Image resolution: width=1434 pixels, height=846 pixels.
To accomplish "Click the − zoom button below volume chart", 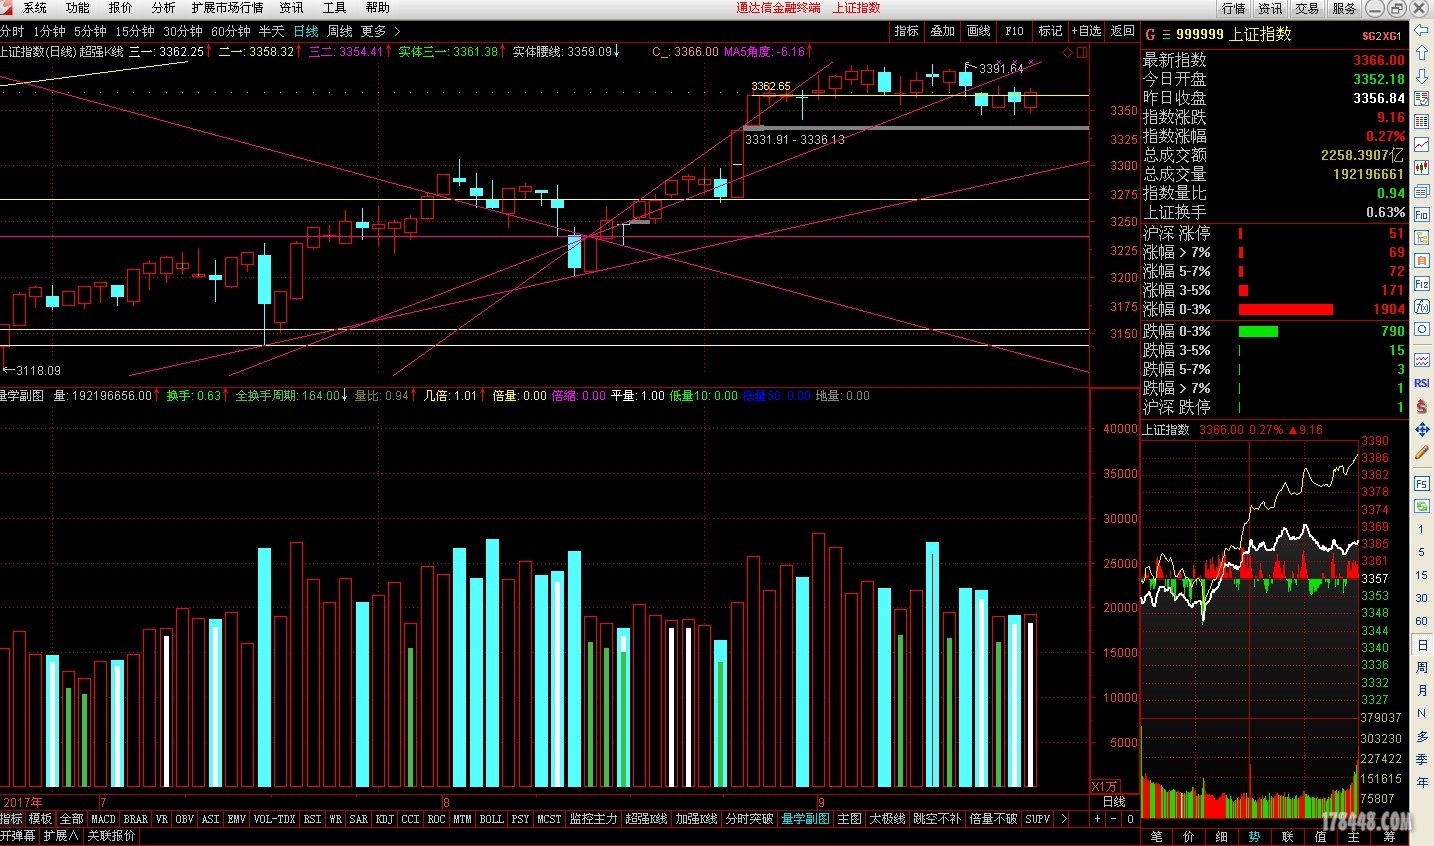I will [1113, 819].
